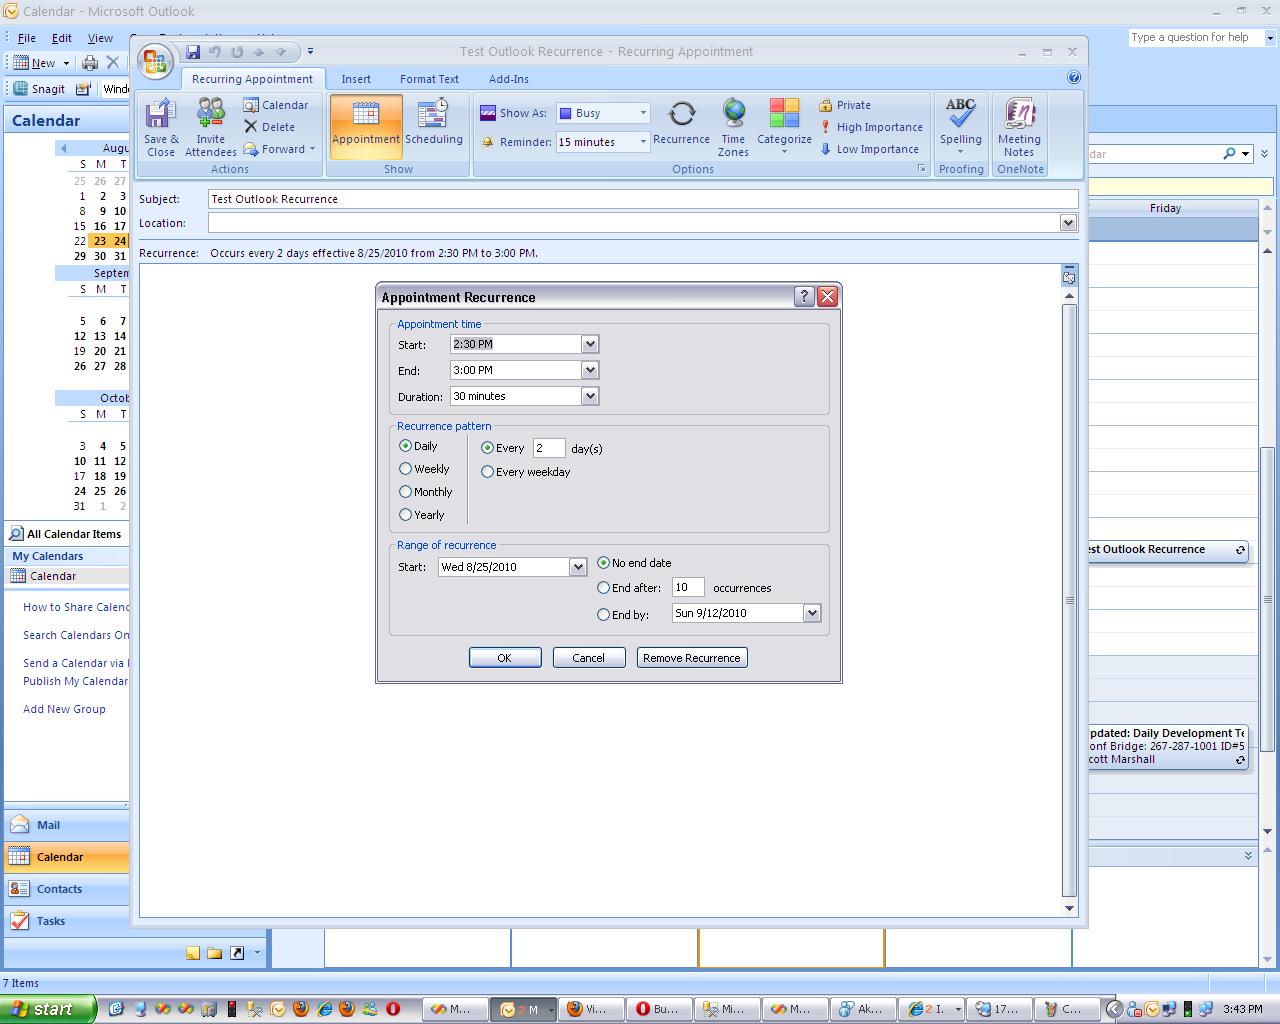The width and height of the screenshot is (1280, 1024).
Task: Click the Subject text field
Action: click(x=643, y=199)
